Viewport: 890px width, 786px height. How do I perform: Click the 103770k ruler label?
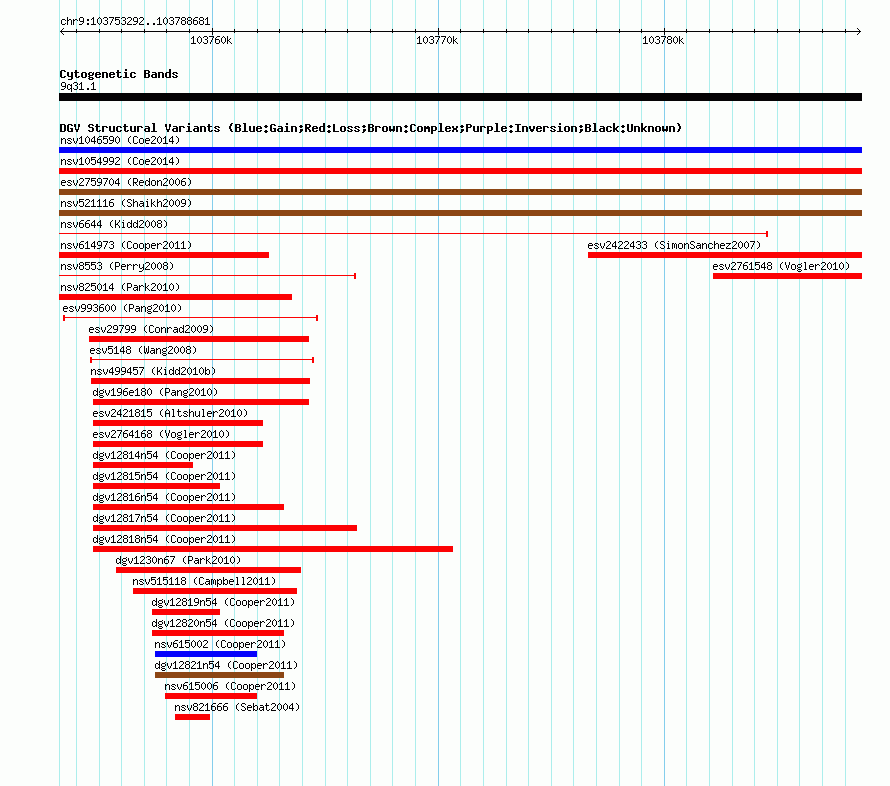(436, 40)
